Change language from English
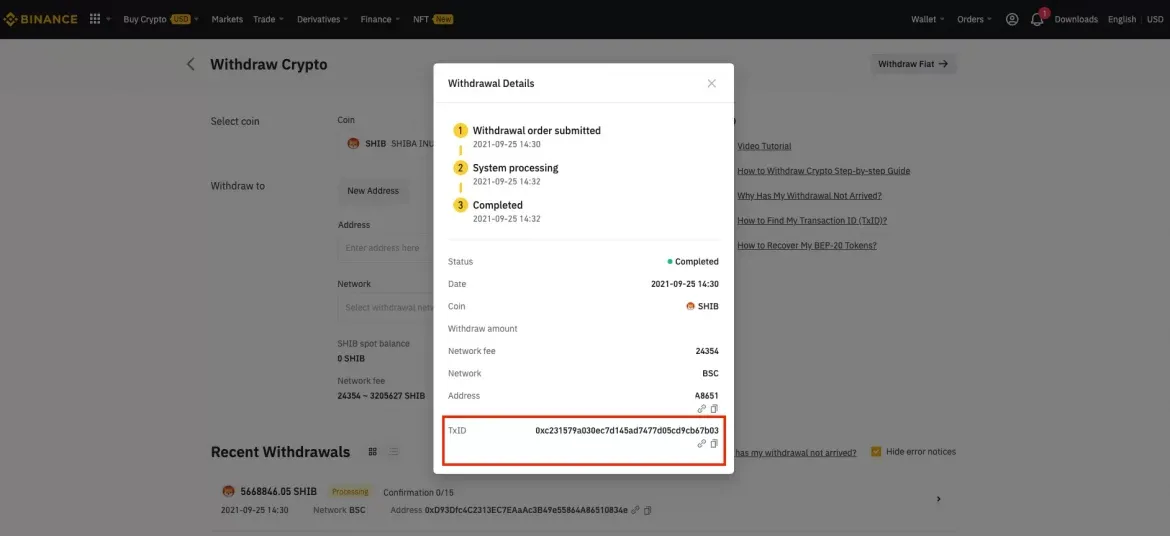 click(x=1121, y=19)
